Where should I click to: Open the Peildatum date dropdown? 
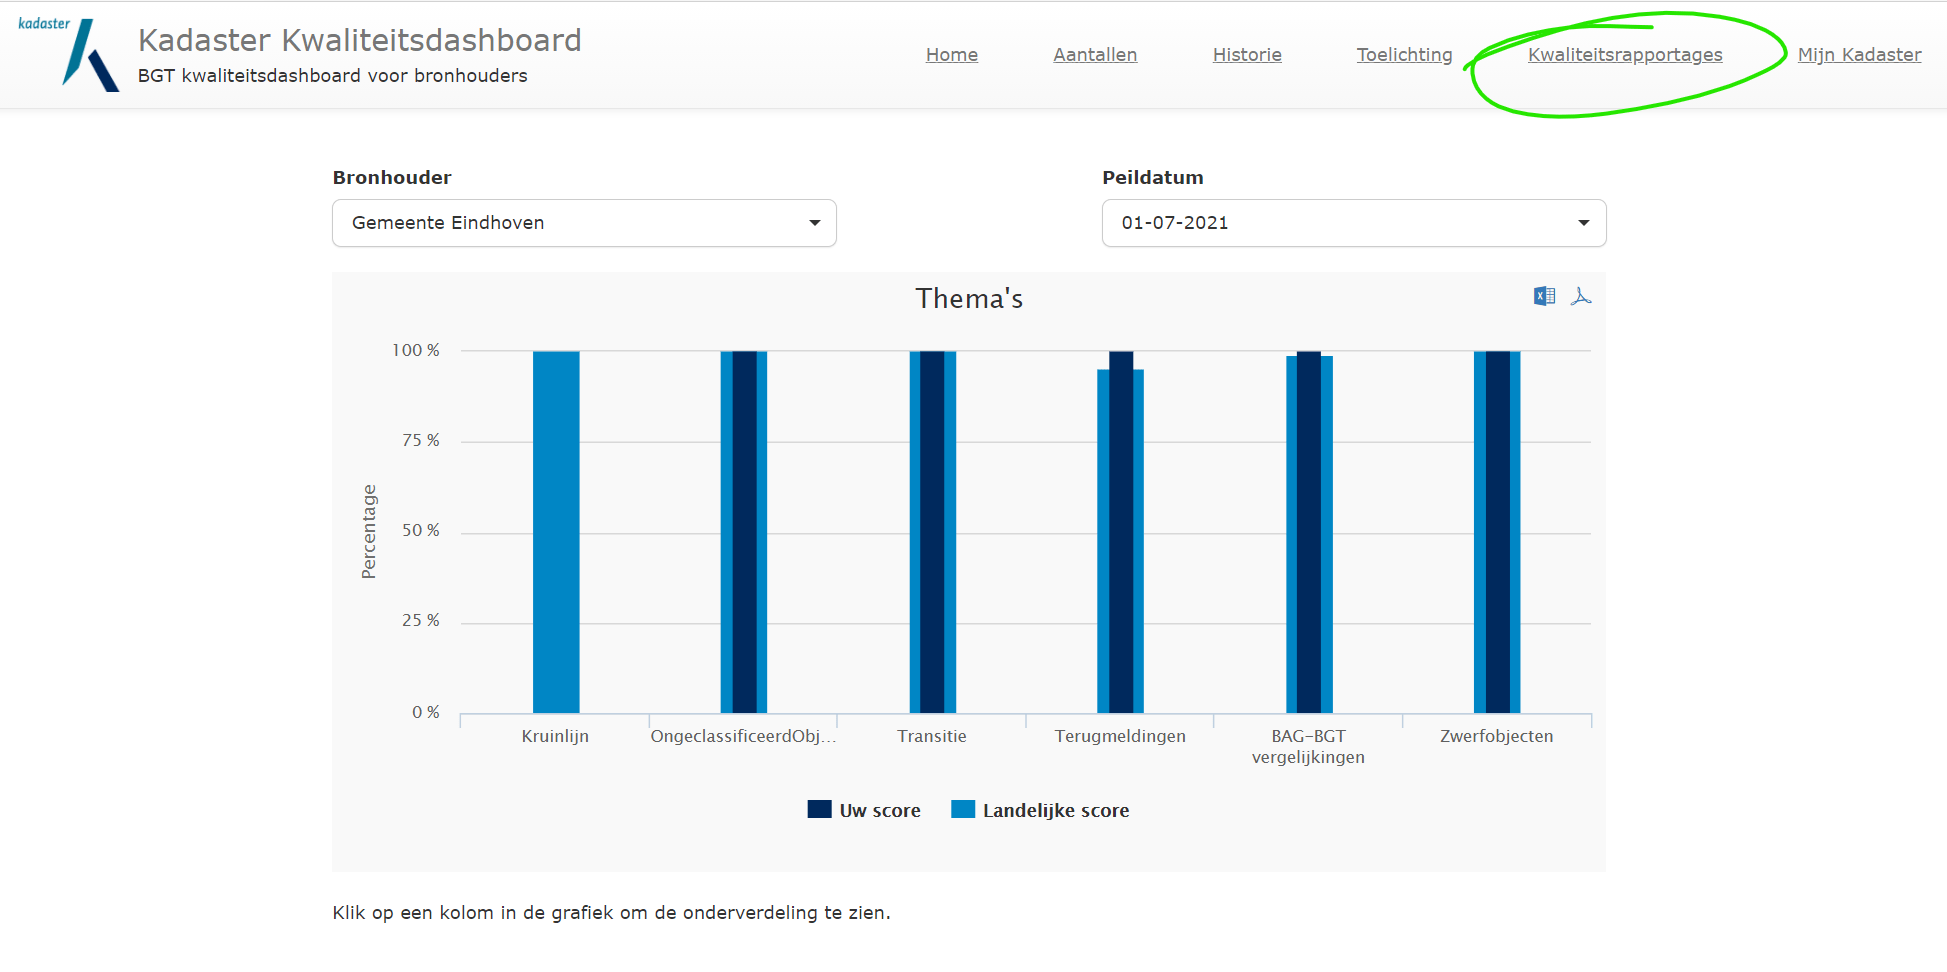pos(1353,223)
